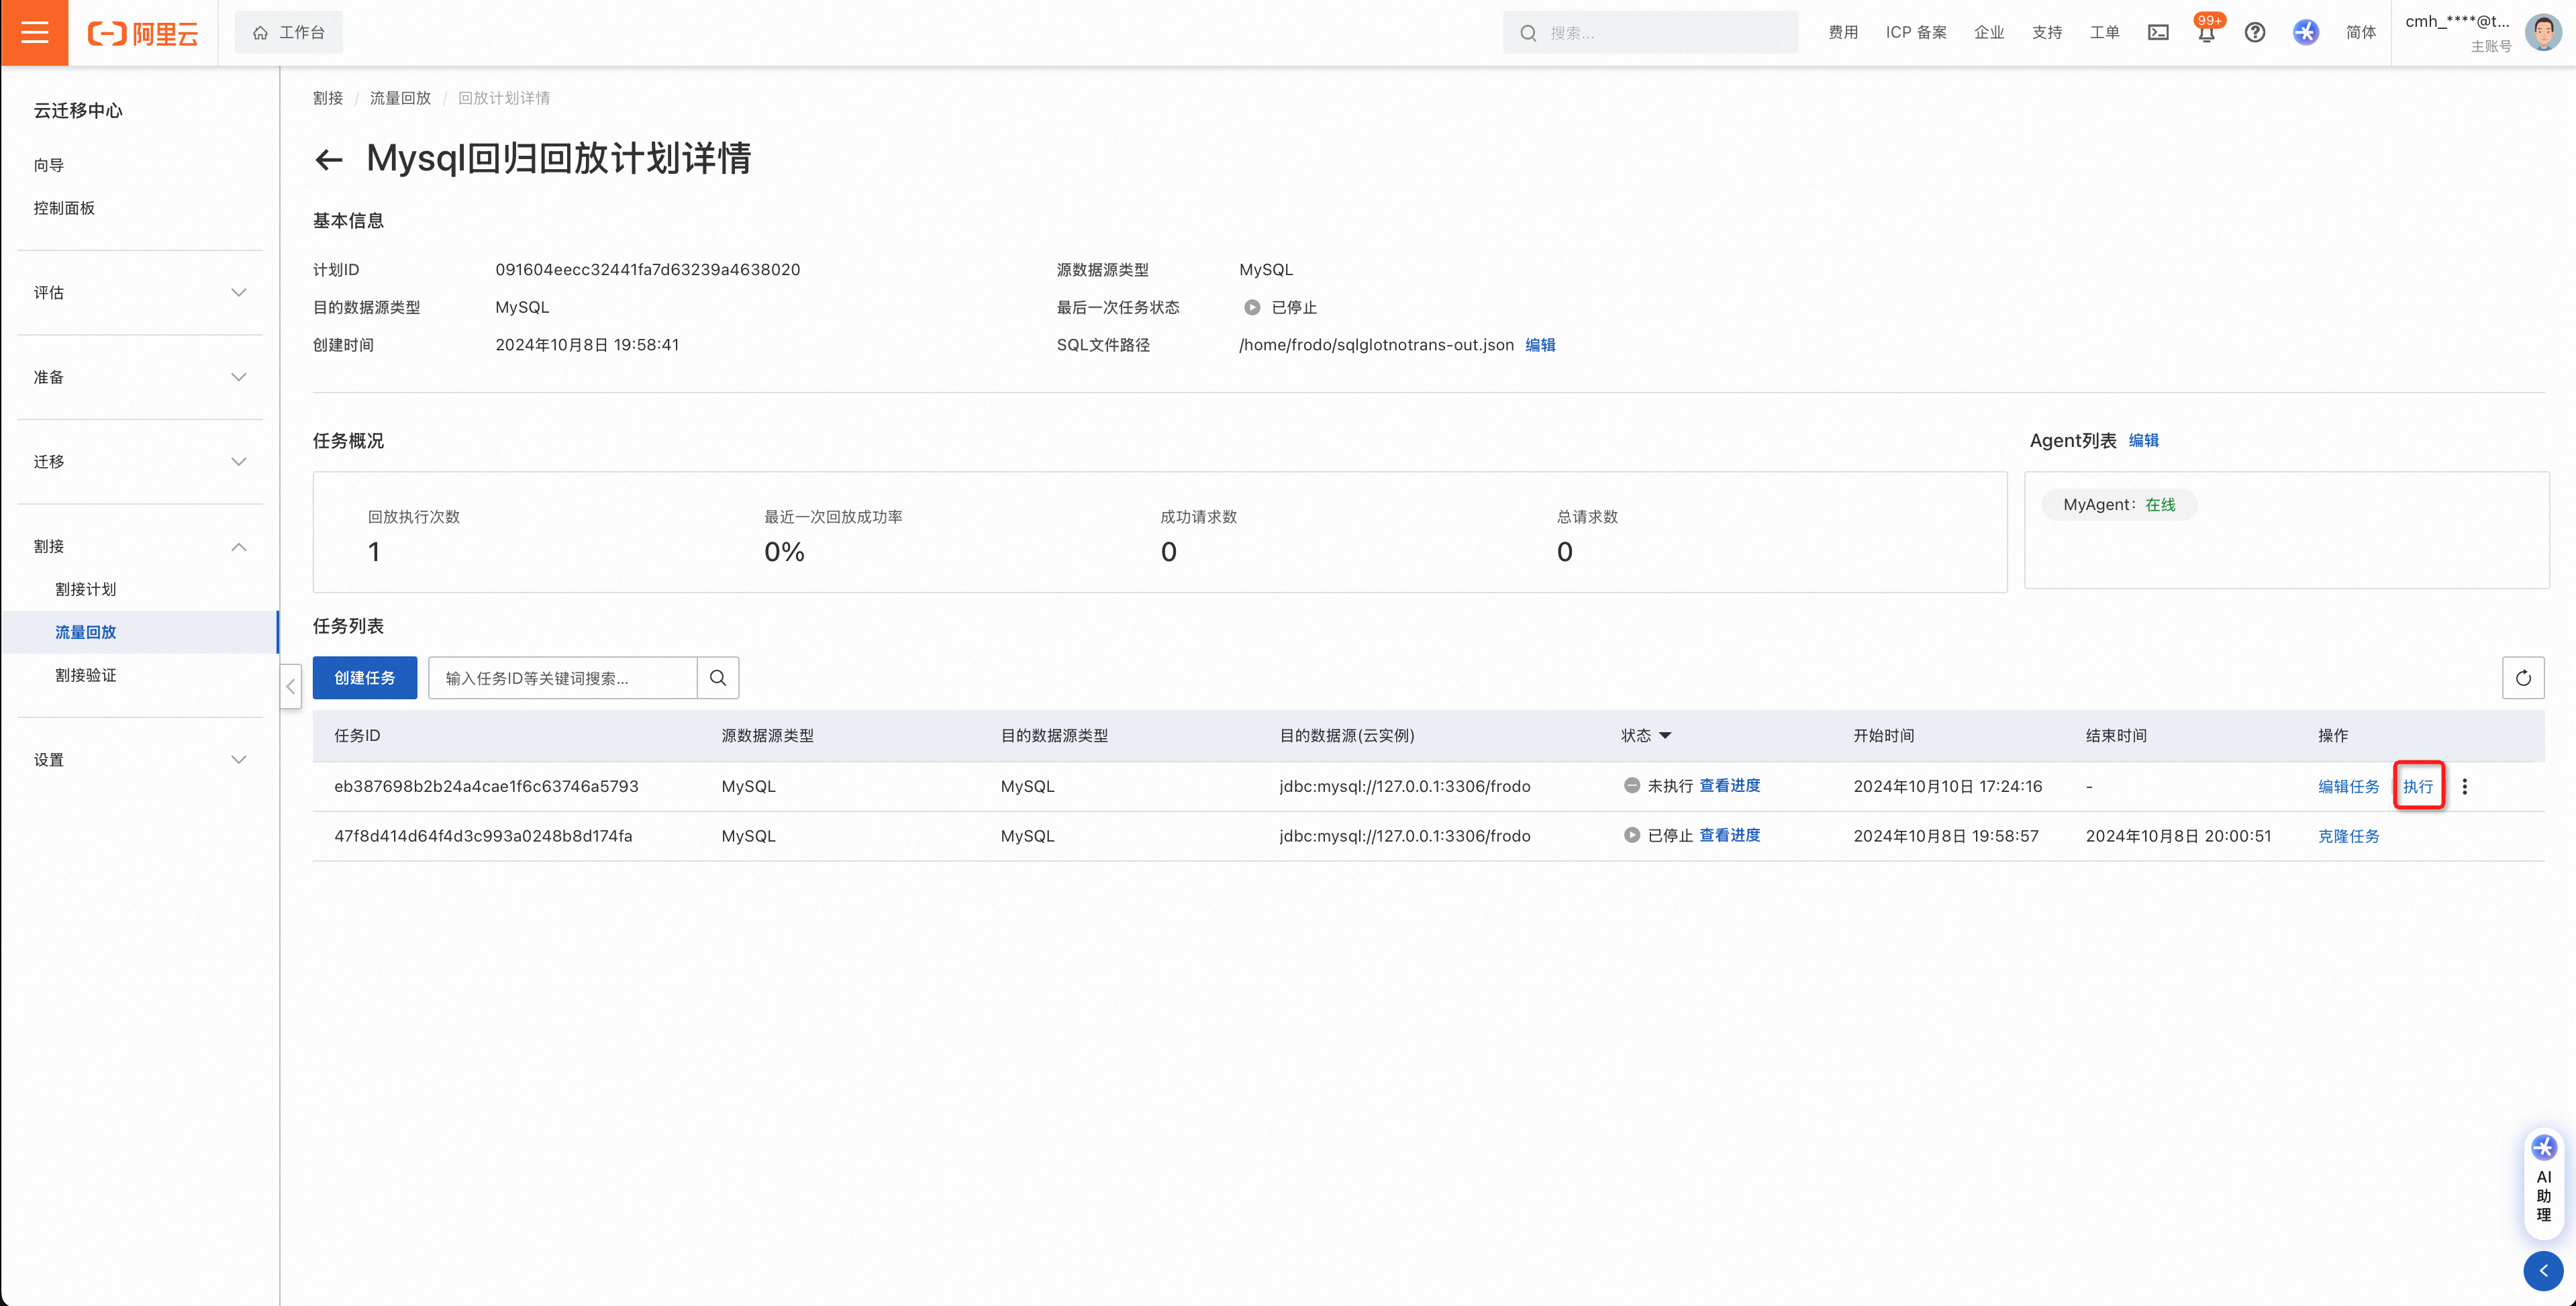The height and width of the screenshot is (1306, 2576).
Task: Open the 工作台 workbench button
Action: click(x=288, y=33)
